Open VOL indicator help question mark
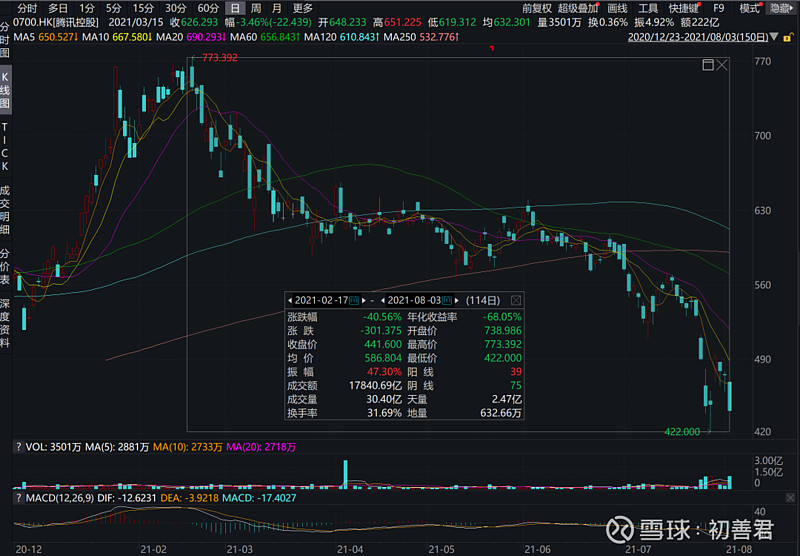 click(x=18, y=447)
